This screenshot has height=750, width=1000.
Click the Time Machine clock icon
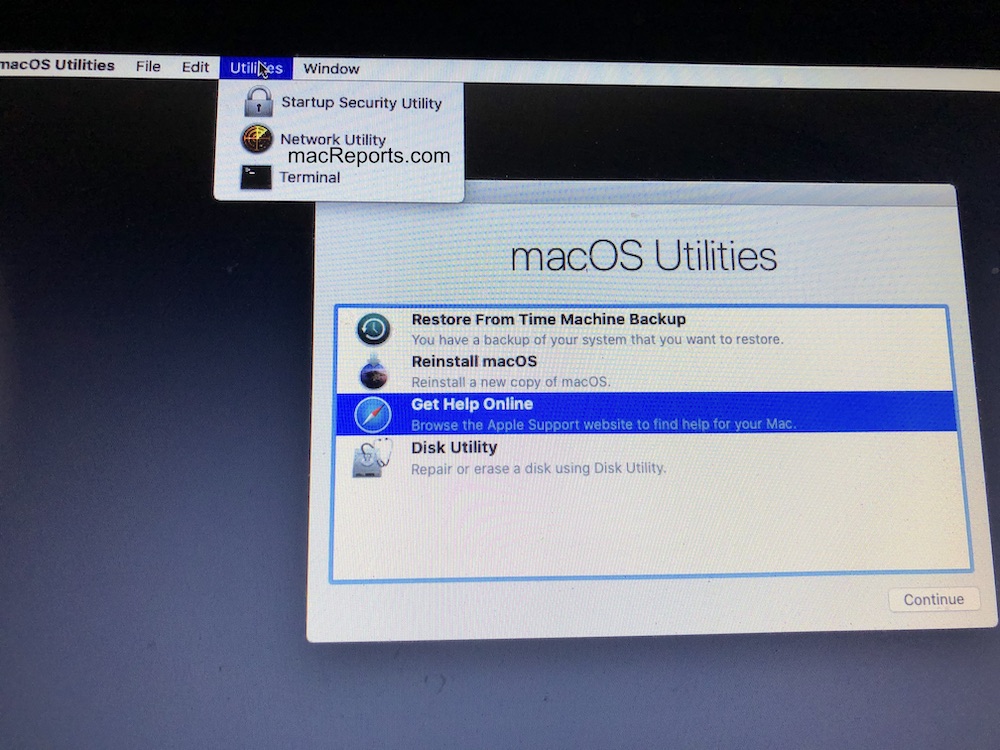click(373, 329)
